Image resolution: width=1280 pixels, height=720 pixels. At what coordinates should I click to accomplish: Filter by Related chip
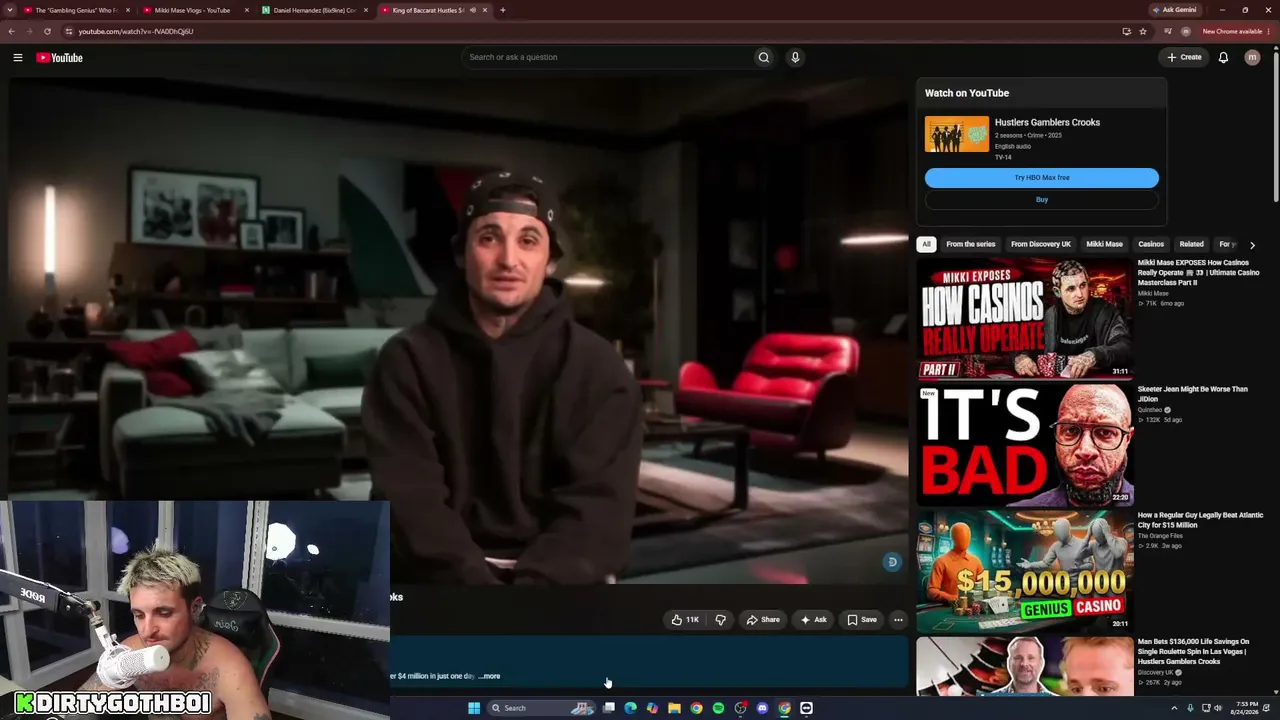click(1191, 244)
